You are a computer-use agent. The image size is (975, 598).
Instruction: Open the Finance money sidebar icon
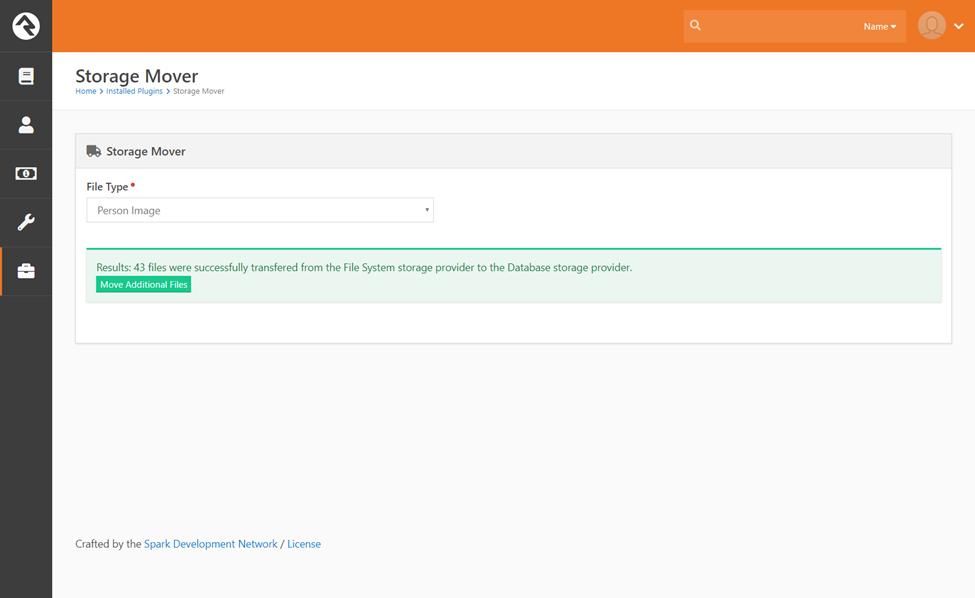(x=25, y=173)
